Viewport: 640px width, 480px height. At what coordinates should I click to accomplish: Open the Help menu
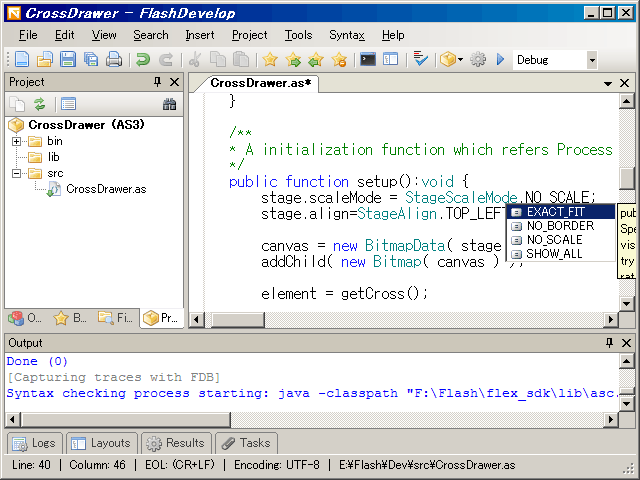[393, 35]
